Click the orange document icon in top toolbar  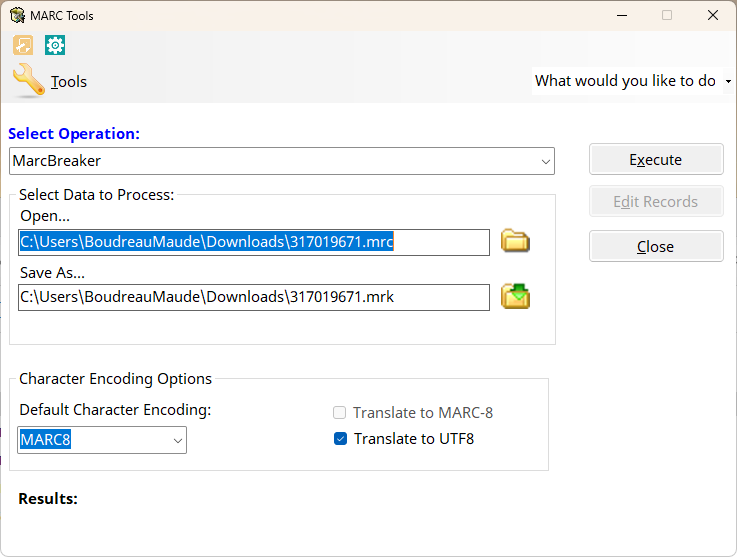(x=23, y=45)
